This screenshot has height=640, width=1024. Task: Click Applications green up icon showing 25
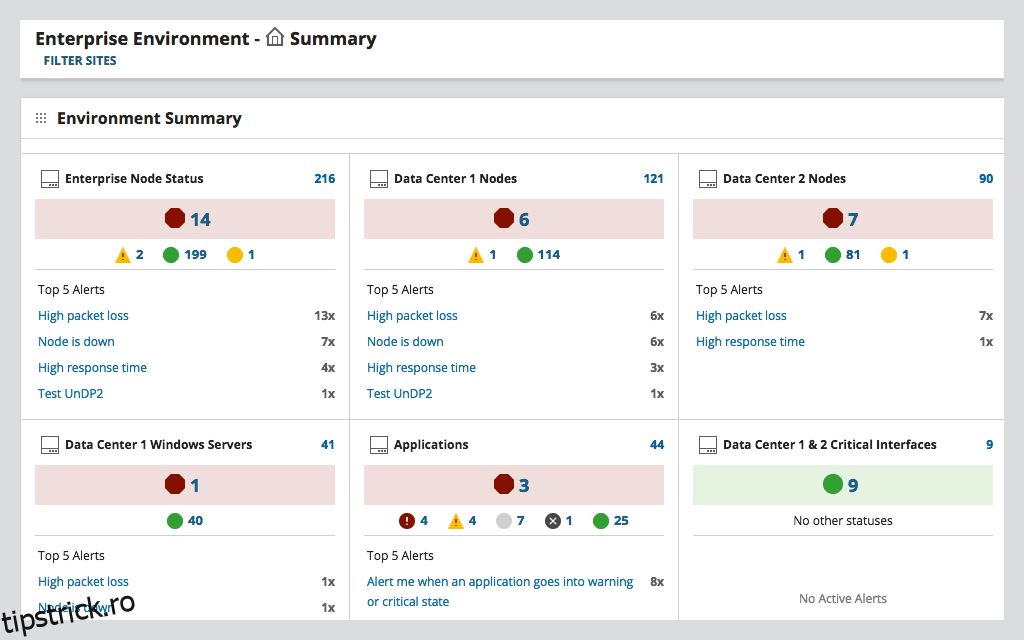coord(601,520)
